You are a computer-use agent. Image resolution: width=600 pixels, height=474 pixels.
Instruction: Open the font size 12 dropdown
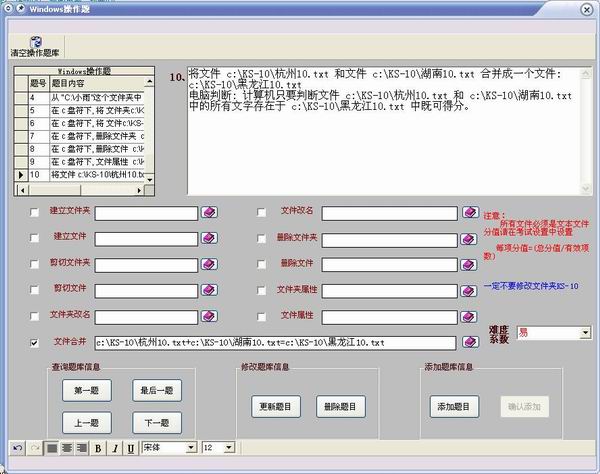pos(229,448)
